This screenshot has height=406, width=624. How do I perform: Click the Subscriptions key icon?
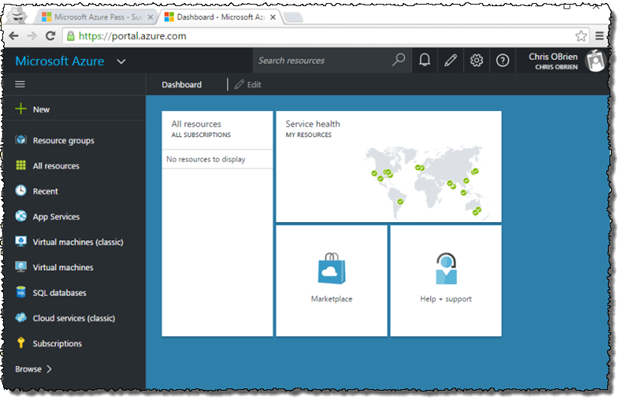coord(21,343)
